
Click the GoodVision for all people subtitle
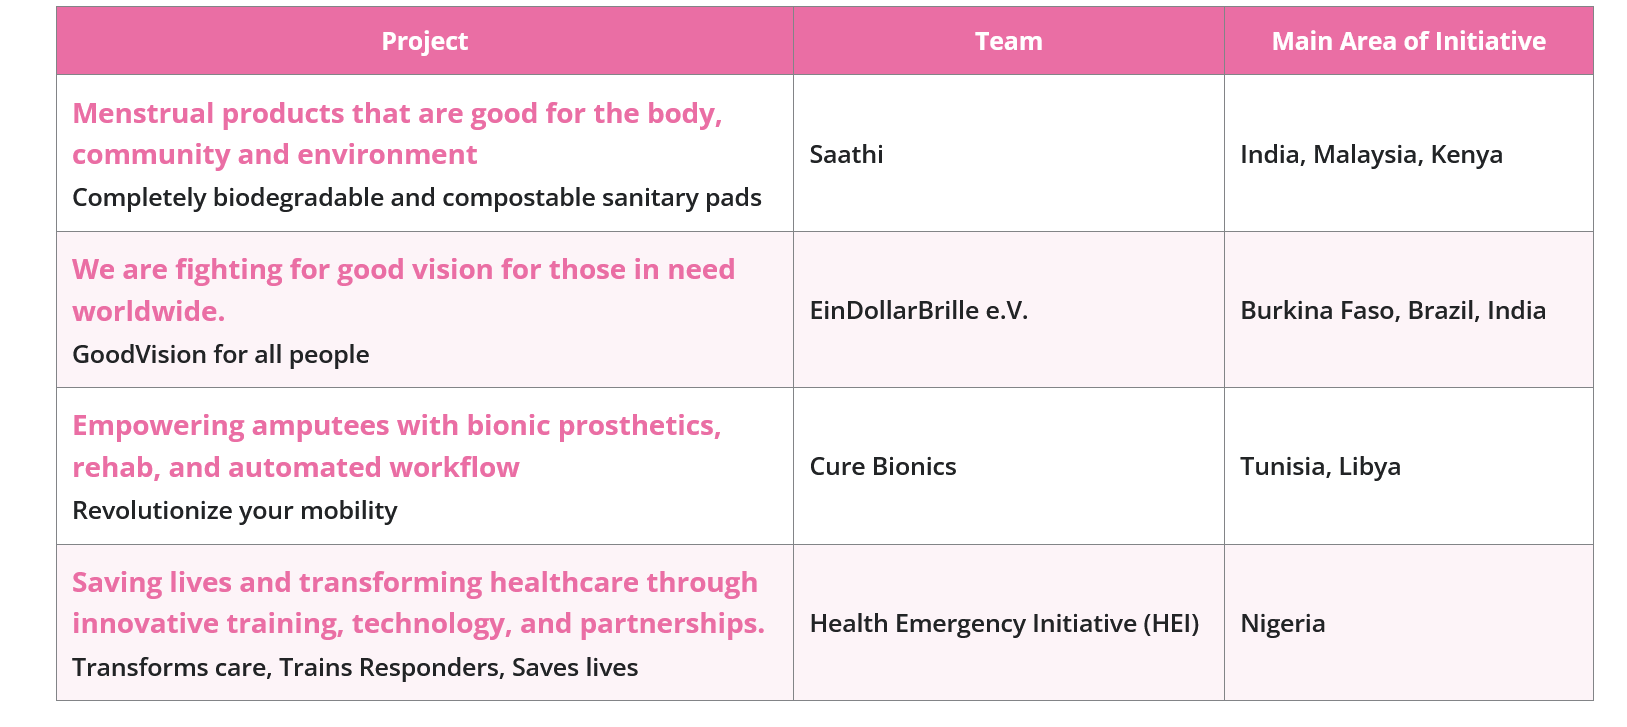[220, 355]
